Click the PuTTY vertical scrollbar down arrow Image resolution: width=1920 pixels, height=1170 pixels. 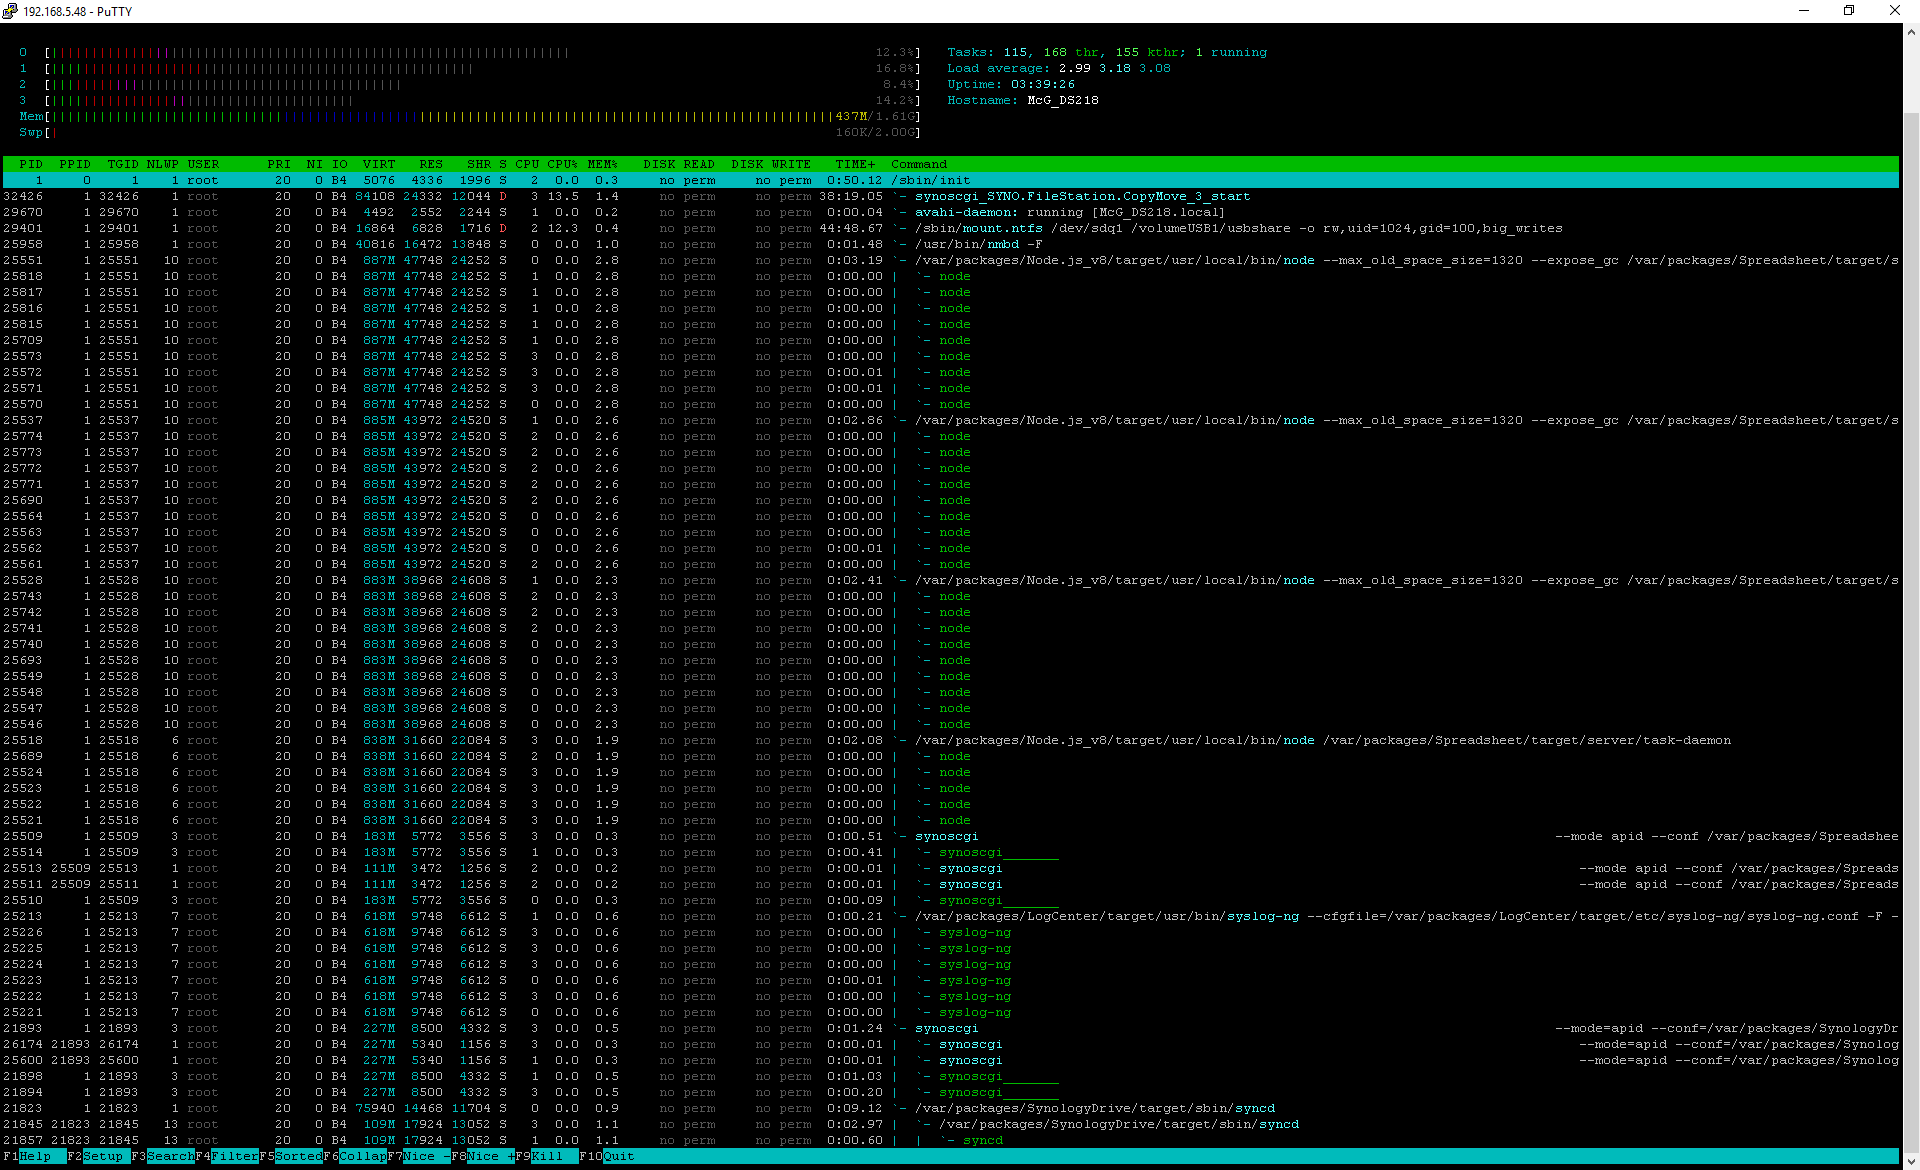(1911, 1159)
